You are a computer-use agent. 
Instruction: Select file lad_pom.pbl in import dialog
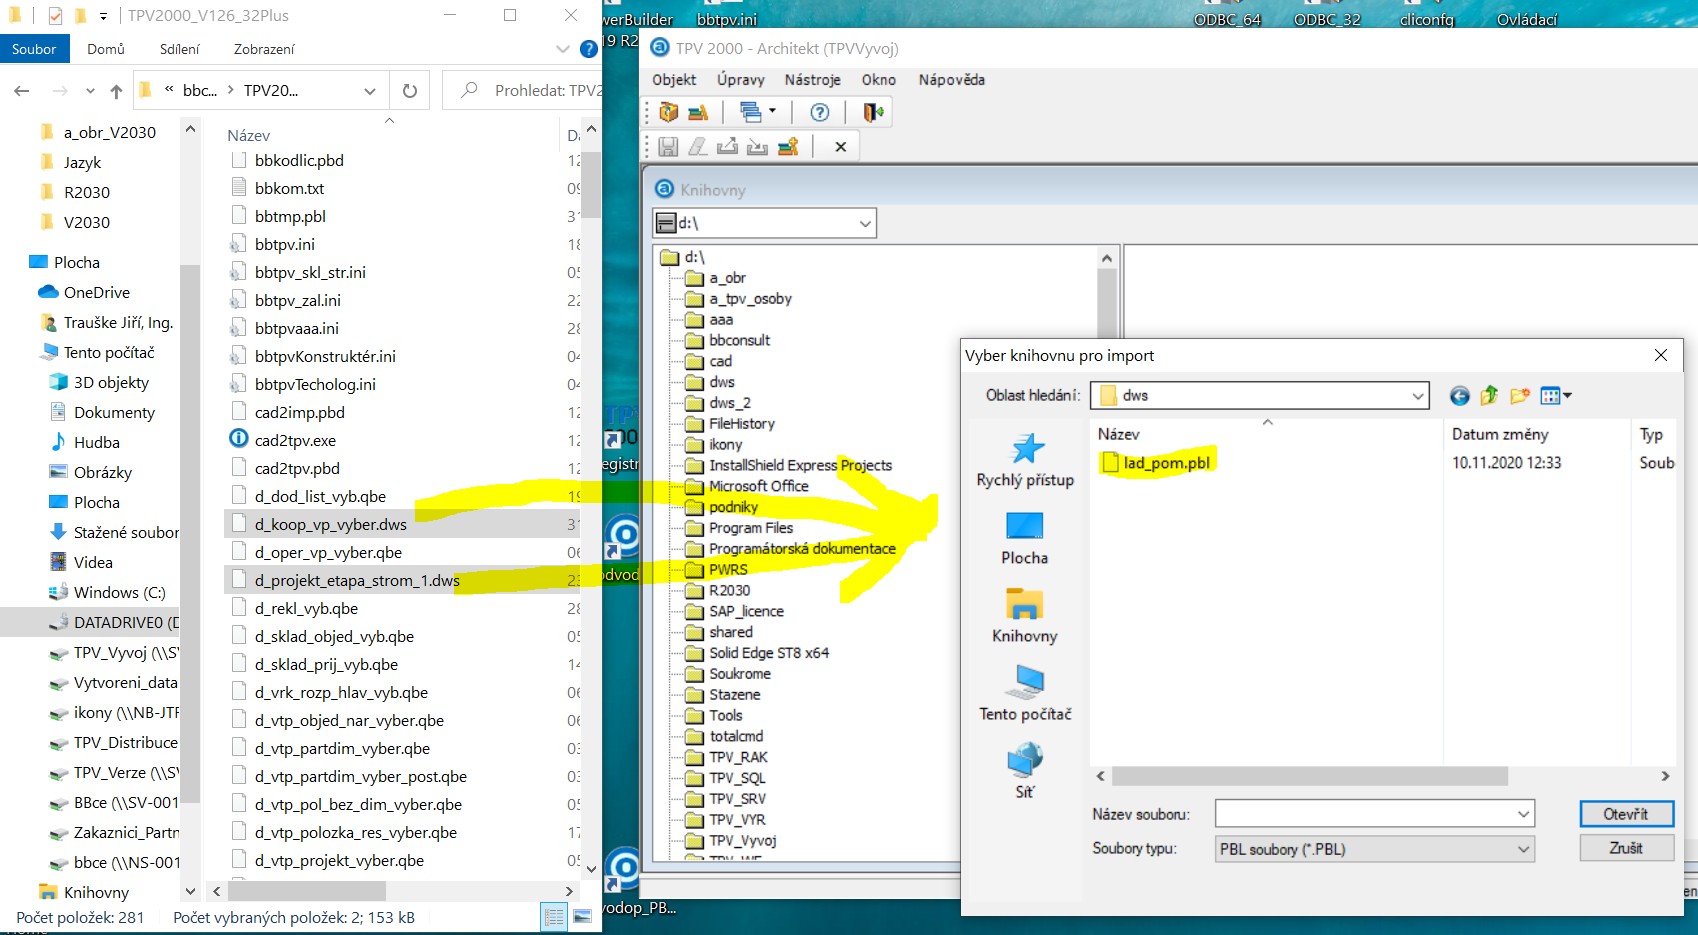click(x=1166, y=463)
